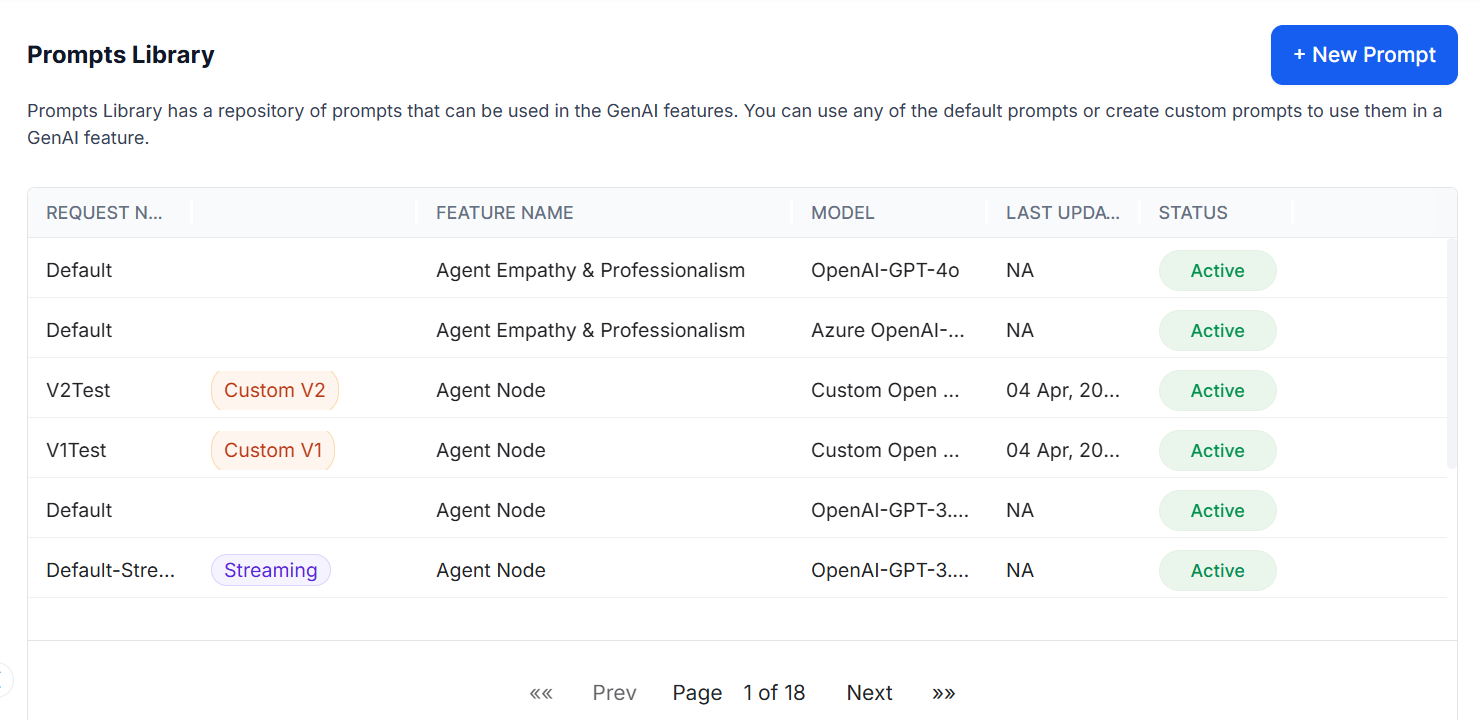Sort by the Status column header

1193,213
